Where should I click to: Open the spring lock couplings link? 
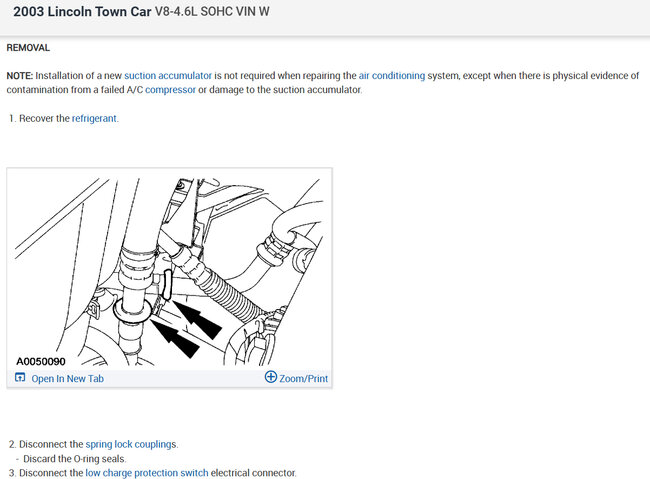tap(131, 445)
